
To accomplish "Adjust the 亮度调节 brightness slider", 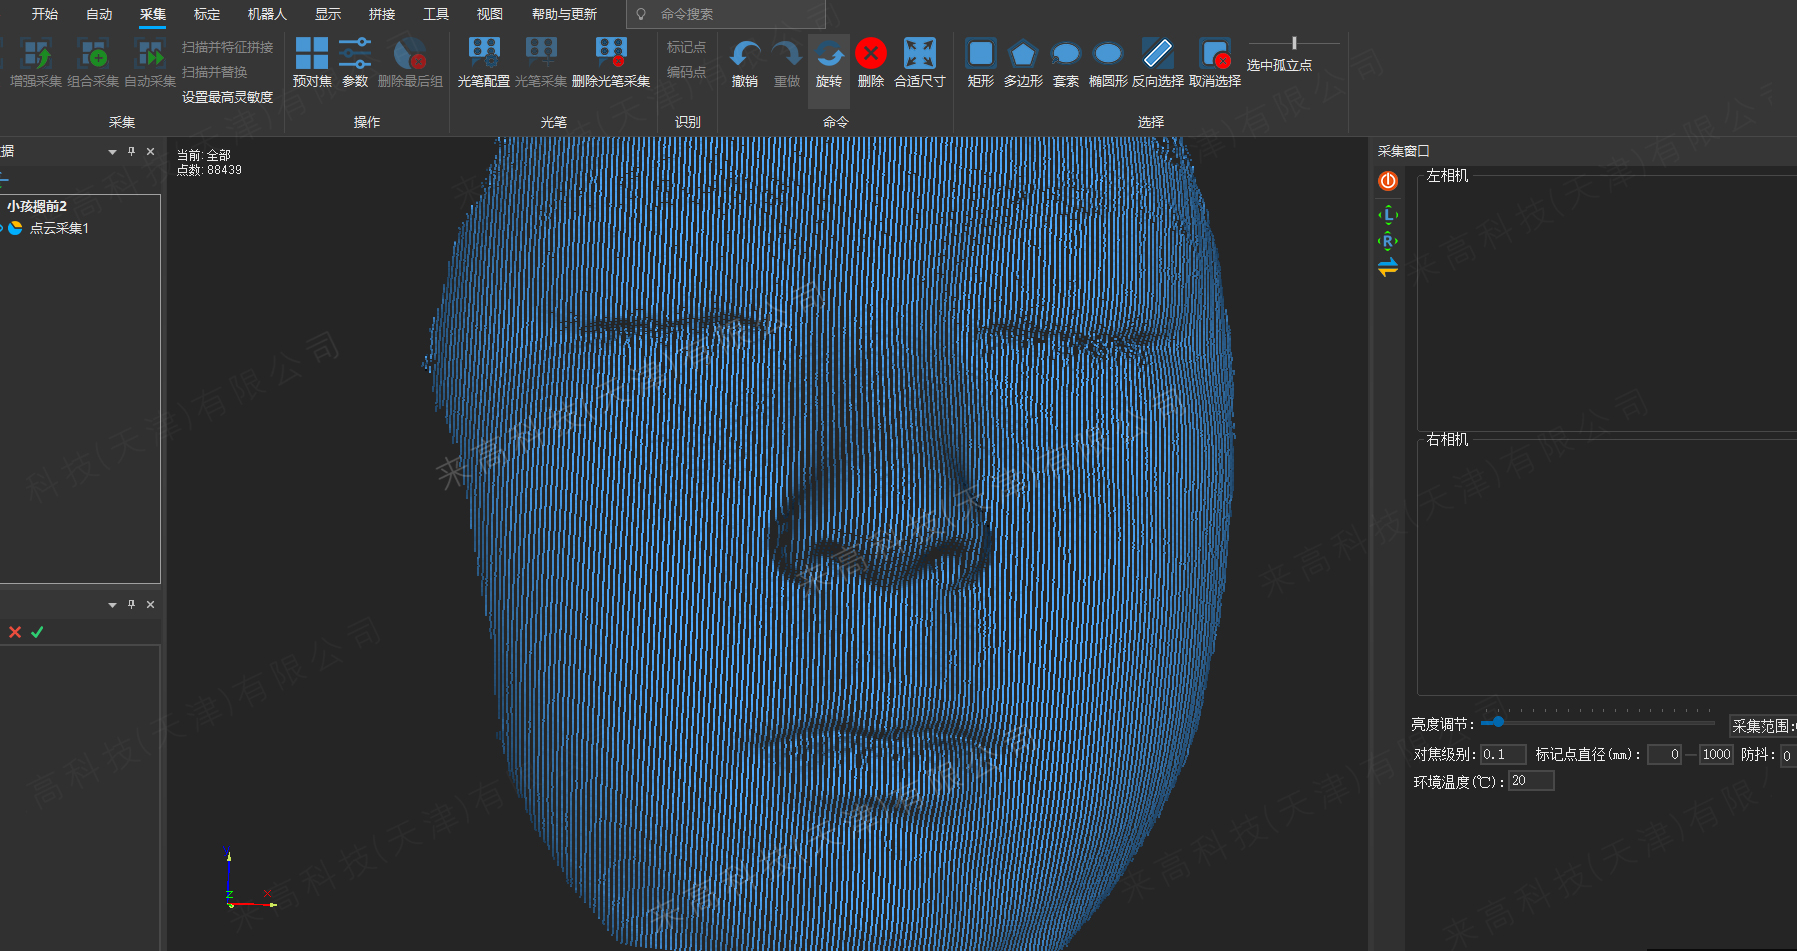I will tap(1498, 722).
